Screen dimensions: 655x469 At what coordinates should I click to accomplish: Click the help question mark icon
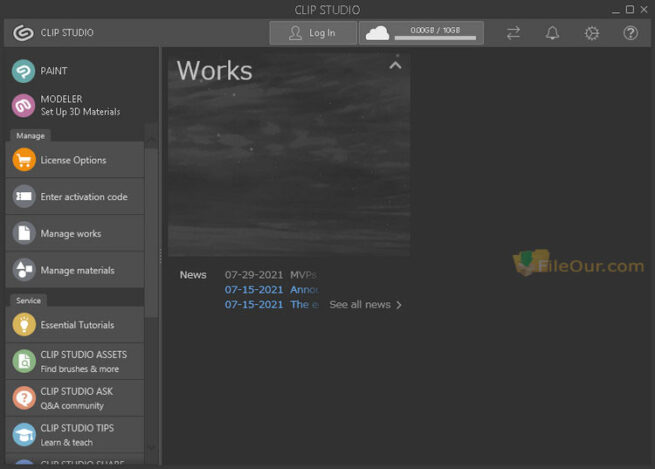630,33
